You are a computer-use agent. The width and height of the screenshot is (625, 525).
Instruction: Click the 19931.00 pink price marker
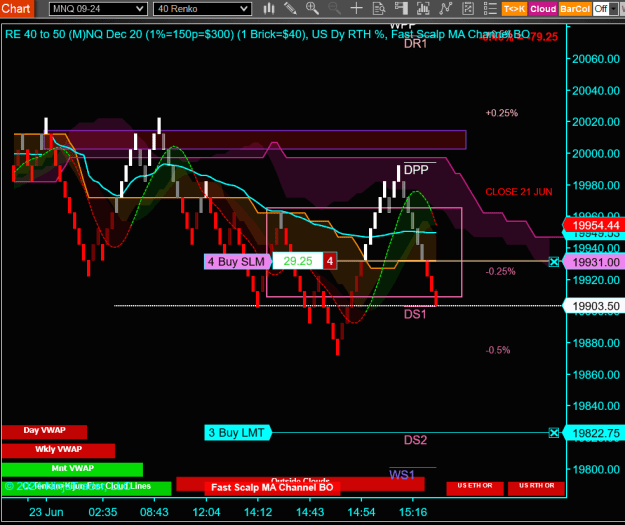point(595,262)
